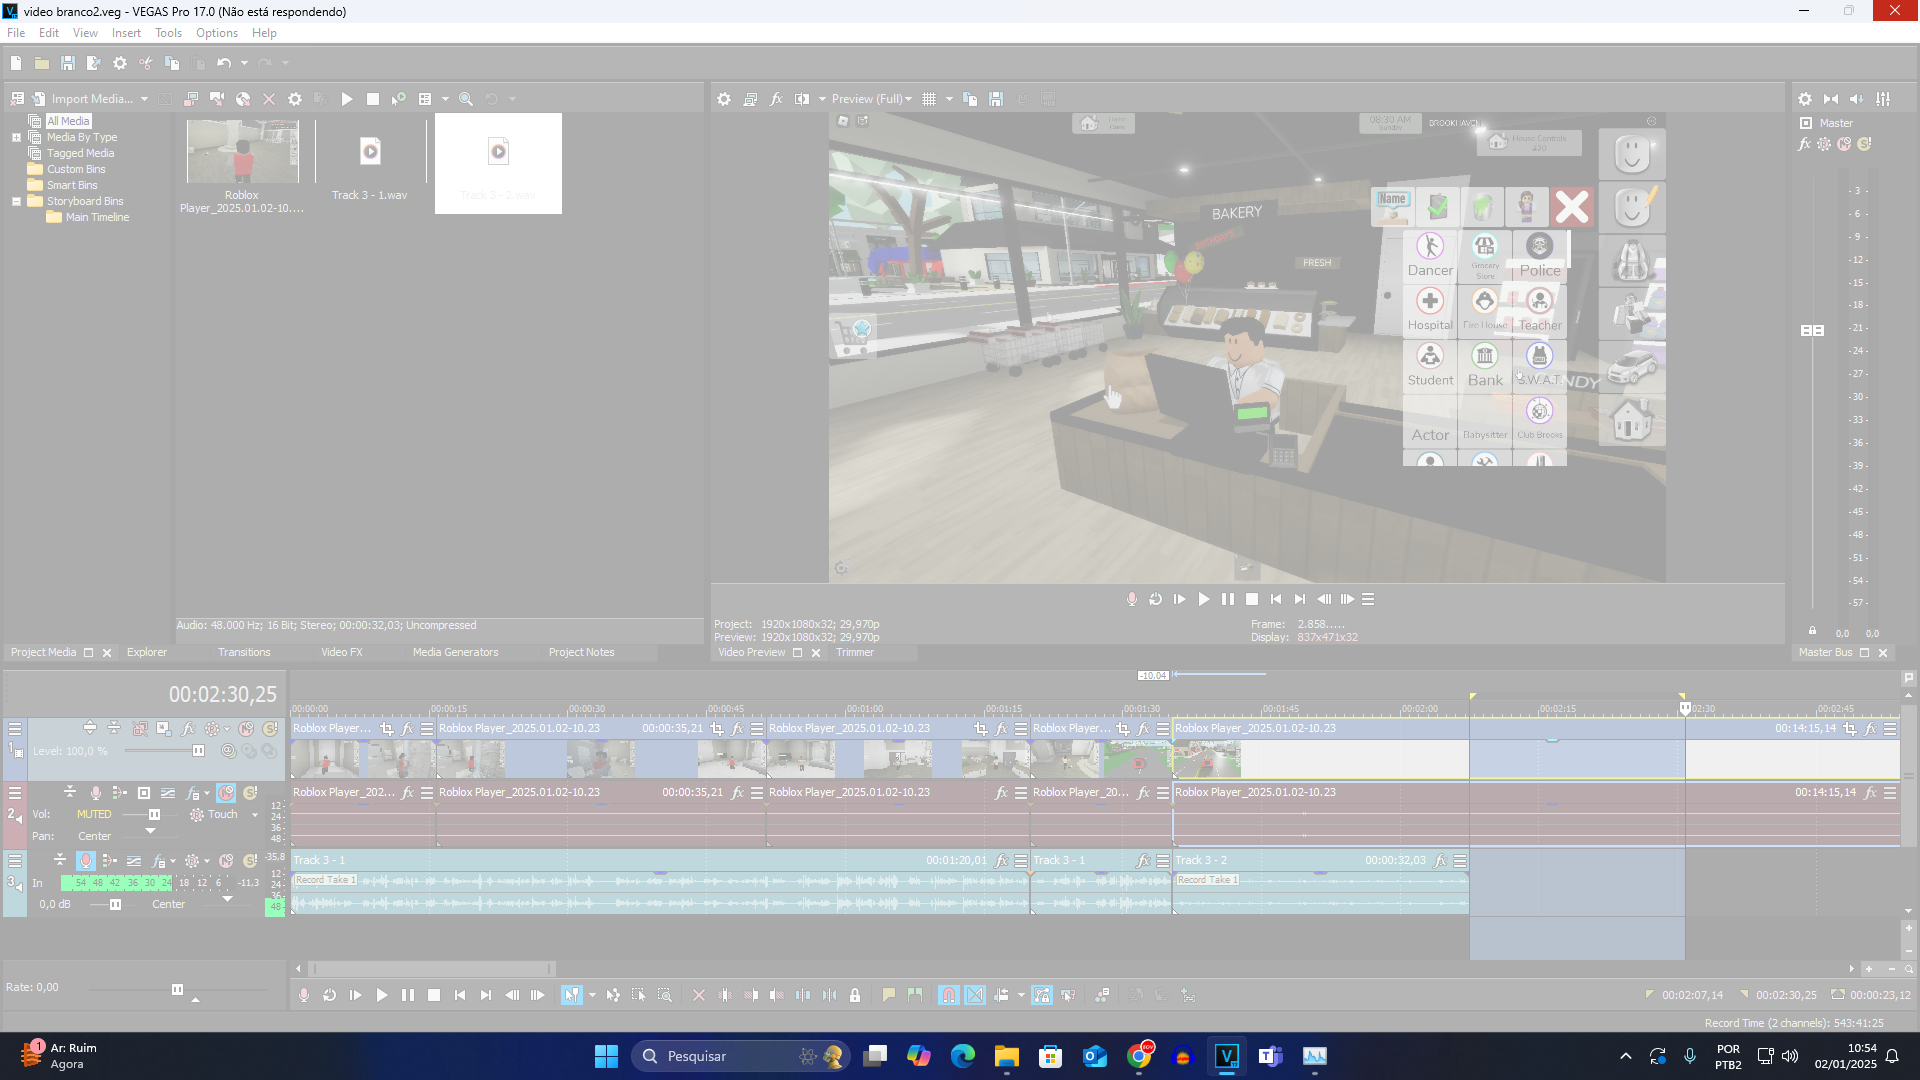This screenshot has height=1080, width=1920.
Task: Open Video Output FX in preview toolbar
Action: [x=776, y=99]
